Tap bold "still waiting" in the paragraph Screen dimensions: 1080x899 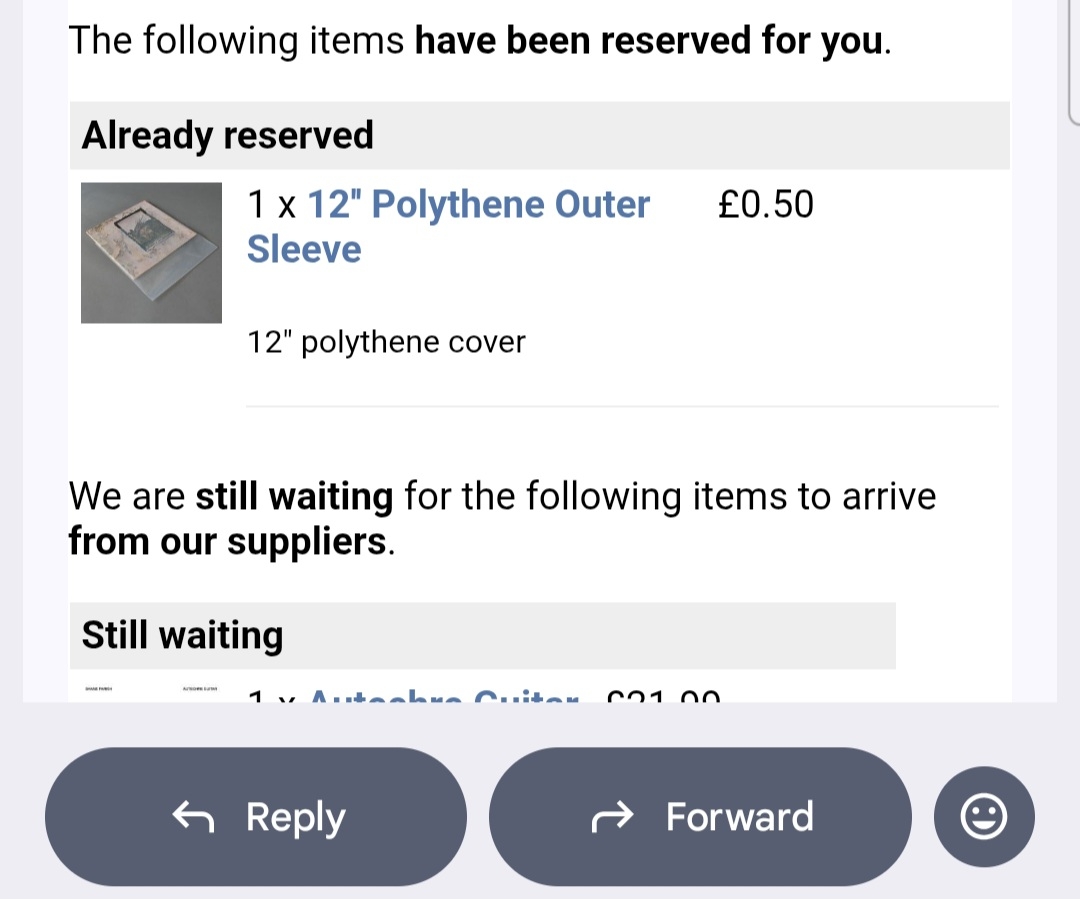294,496
